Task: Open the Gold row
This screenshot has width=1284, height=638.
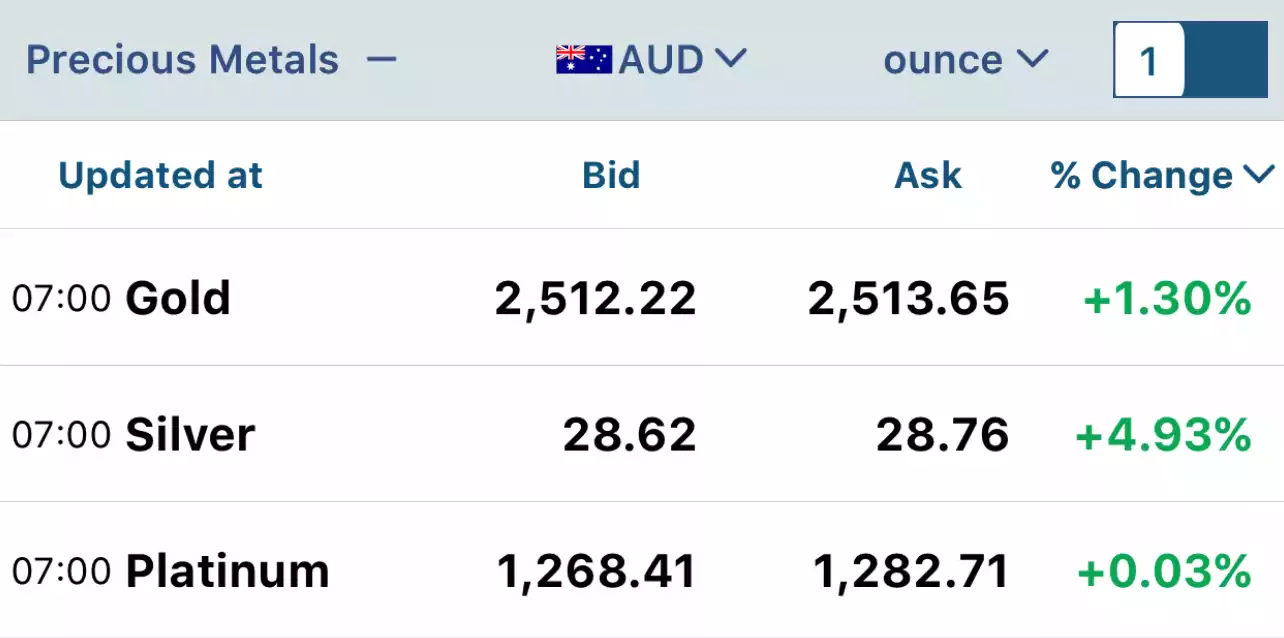Action: tap(642, 298)
